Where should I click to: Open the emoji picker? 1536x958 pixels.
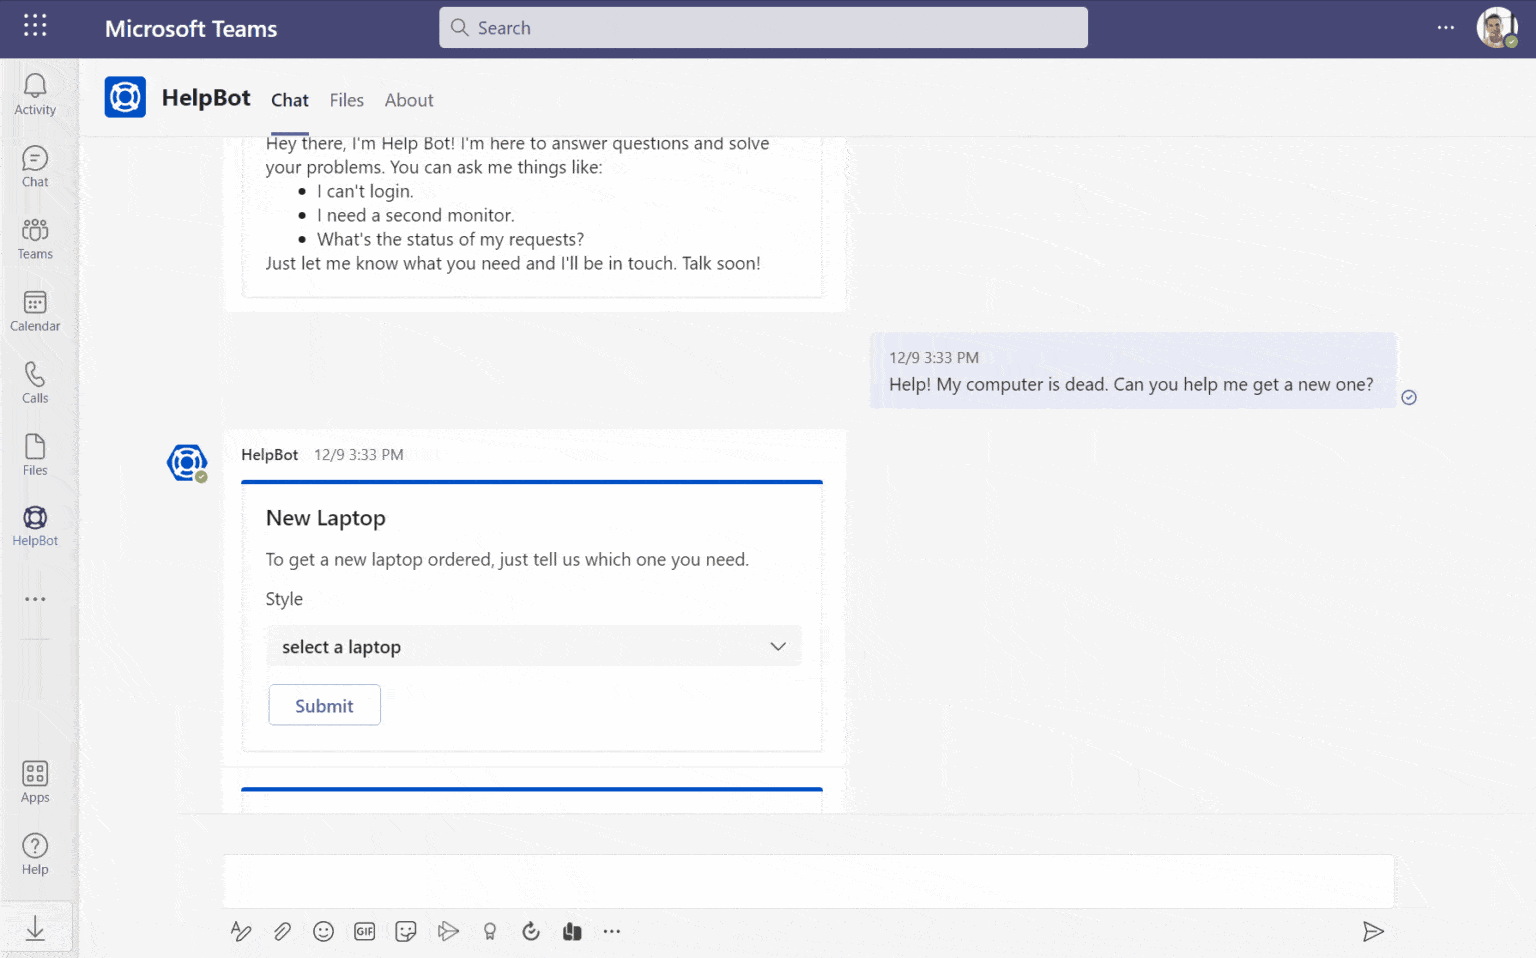click(323, 931)
